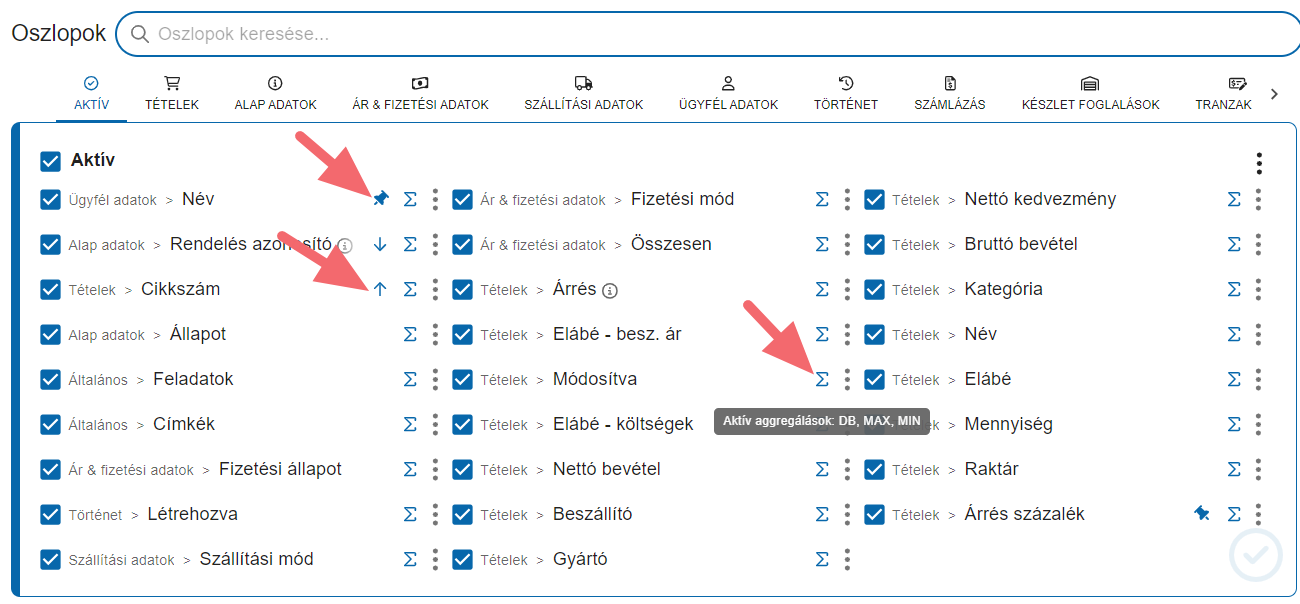The height and width of the screenshot is (604, 1300).
Task: Click the sigma icon for Fizetési mód
Action: 822,200
